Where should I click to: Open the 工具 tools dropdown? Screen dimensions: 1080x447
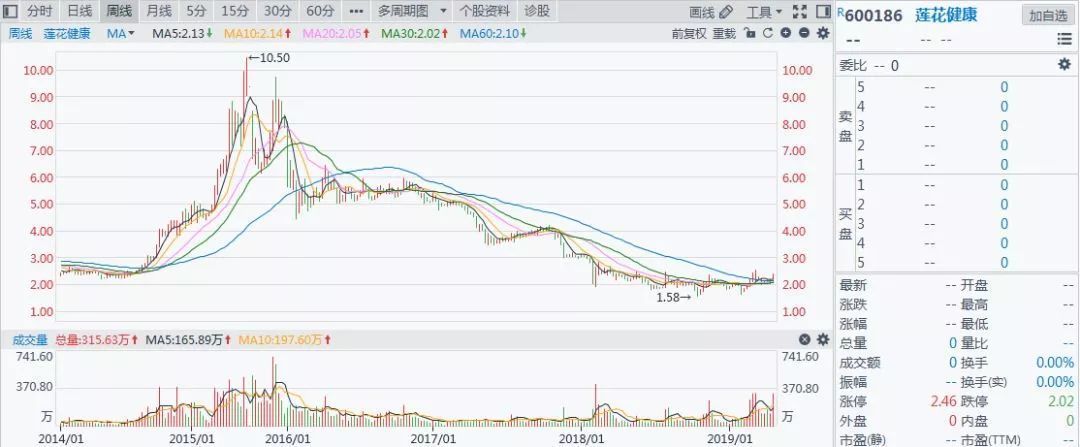pos(765,12)
